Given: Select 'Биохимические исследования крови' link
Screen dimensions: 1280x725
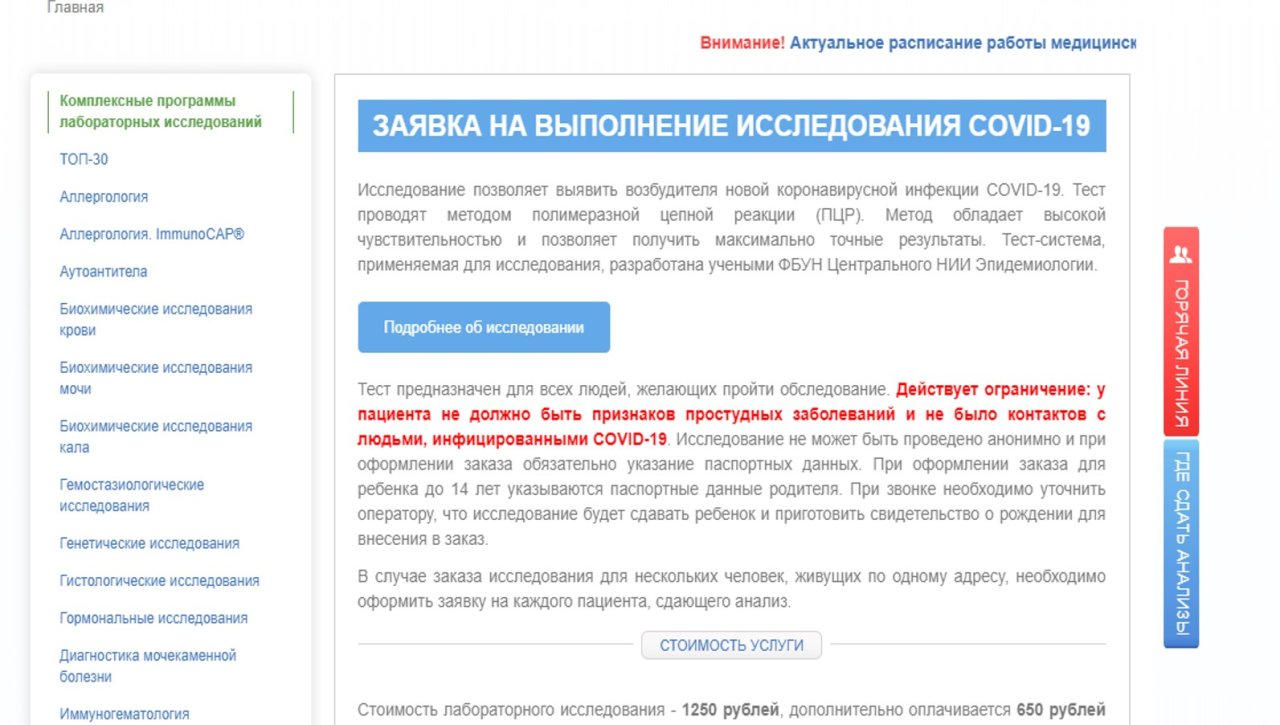Looking at the screenshot, I should pos(156,319).
